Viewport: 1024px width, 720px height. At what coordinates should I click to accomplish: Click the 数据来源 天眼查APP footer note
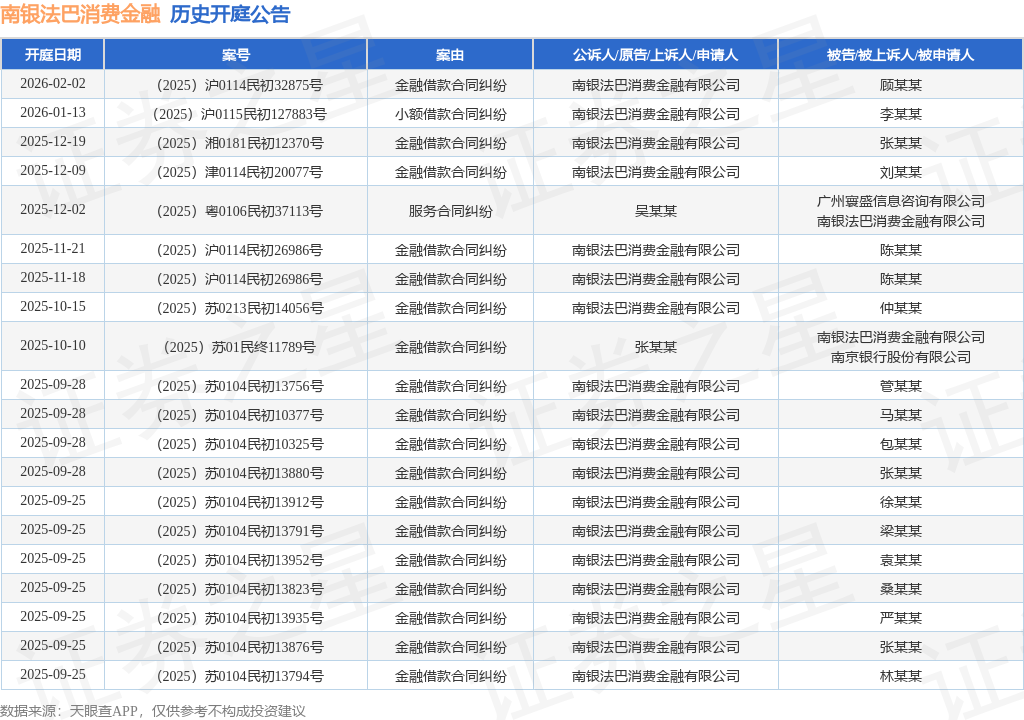coord(153,711)
